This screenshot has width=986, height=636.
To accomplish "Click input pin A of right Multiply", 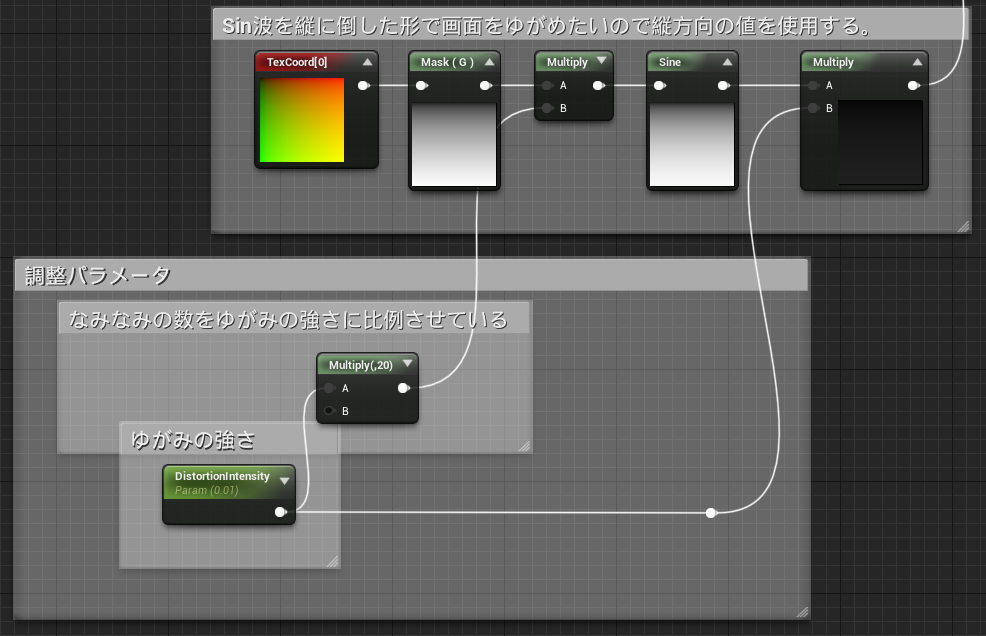I will 814,86.
